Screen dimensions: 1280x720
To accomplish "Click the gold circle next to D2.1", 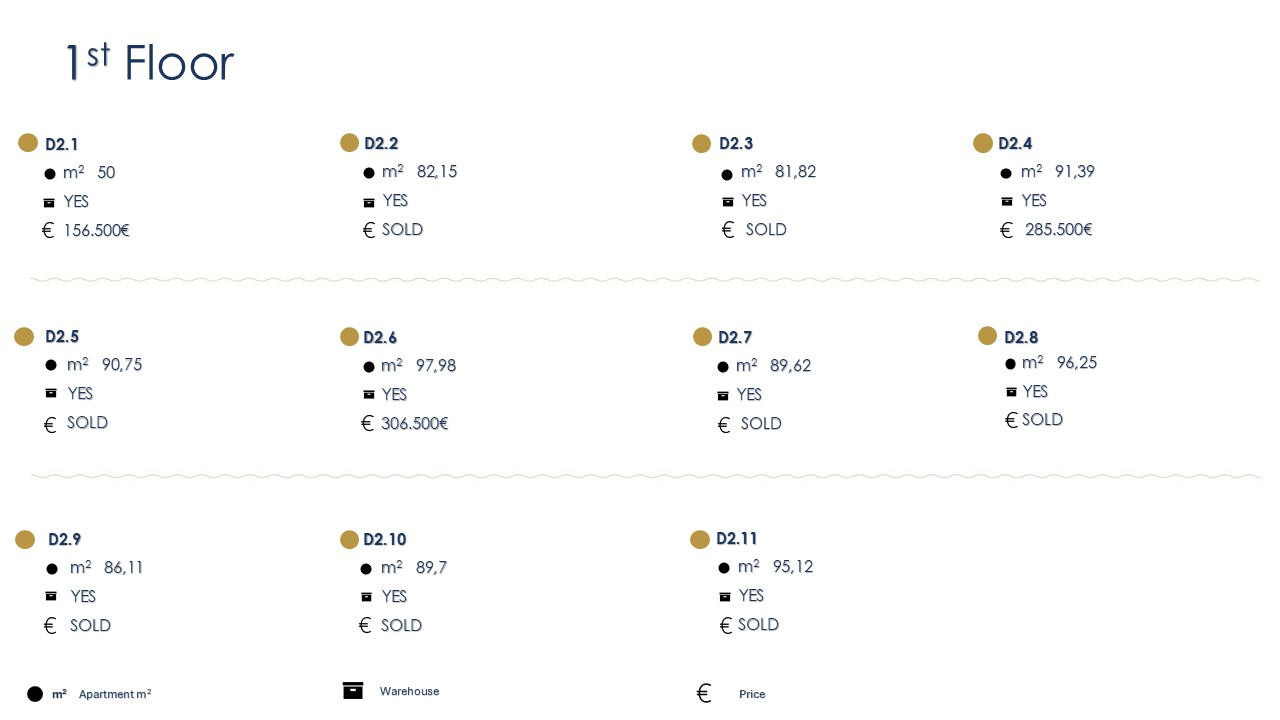I will (28, 143).
